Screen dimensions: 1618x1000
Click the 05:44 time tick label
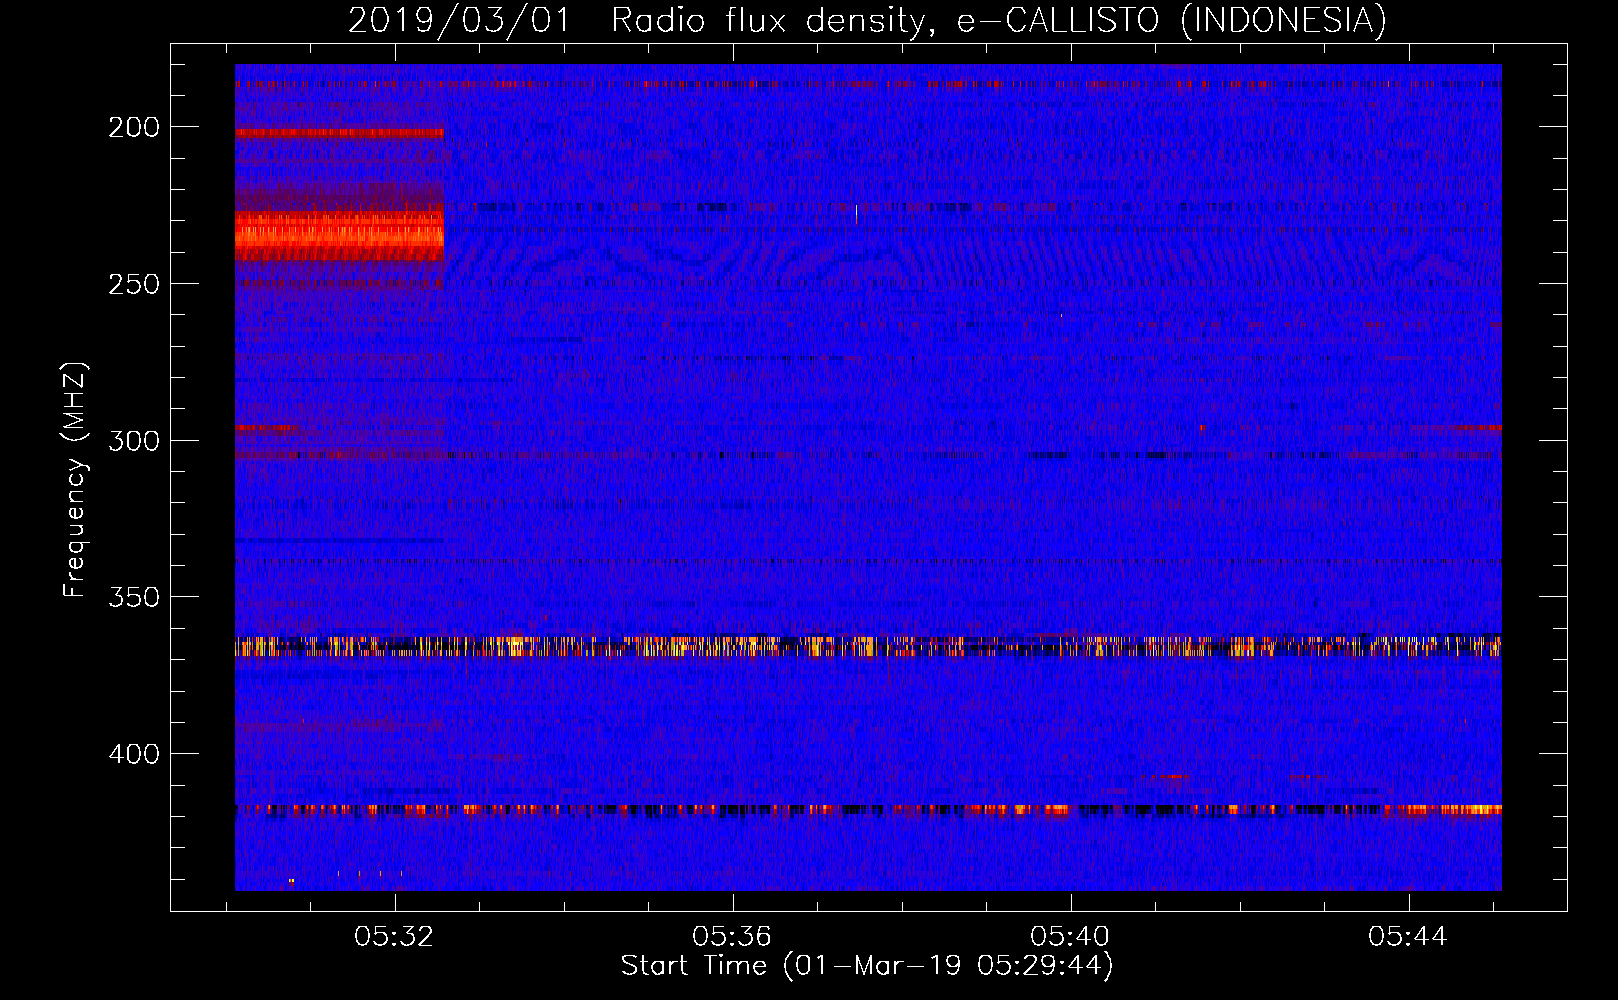point(1408,937)
